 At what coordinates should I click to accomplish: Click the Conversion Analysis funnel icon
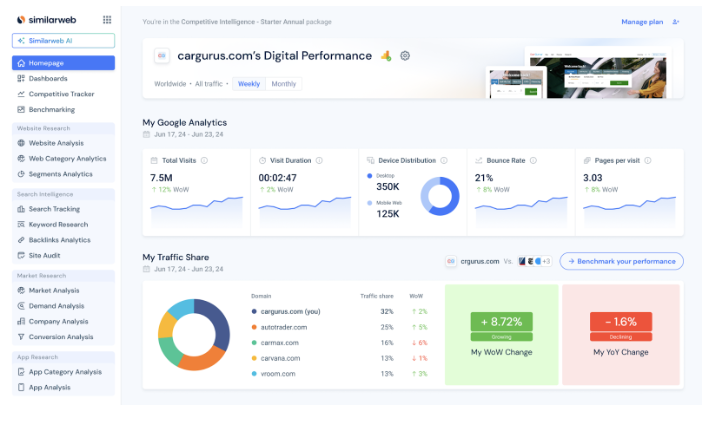tap(21, 336)
